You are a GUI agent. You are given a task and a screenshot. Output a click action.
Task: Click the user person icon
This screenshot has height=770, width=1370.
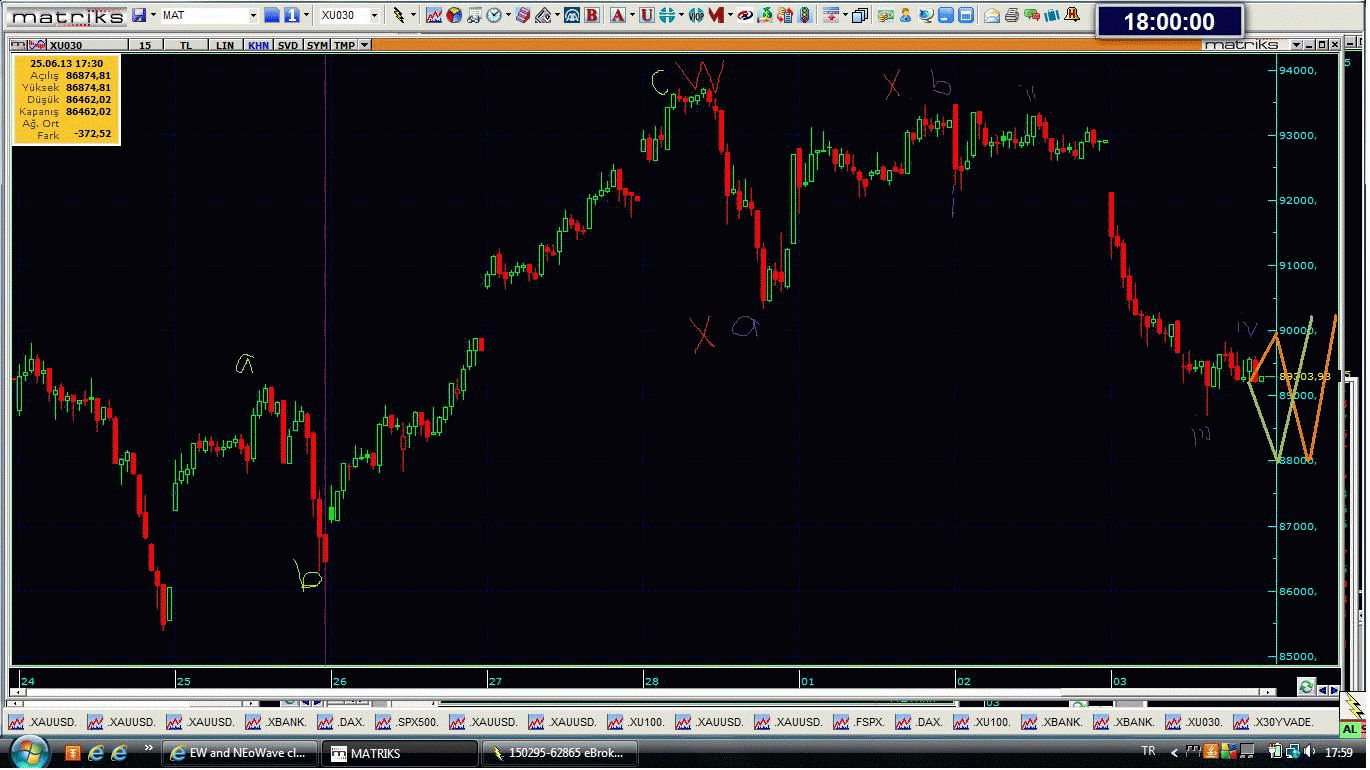[905, 15]
